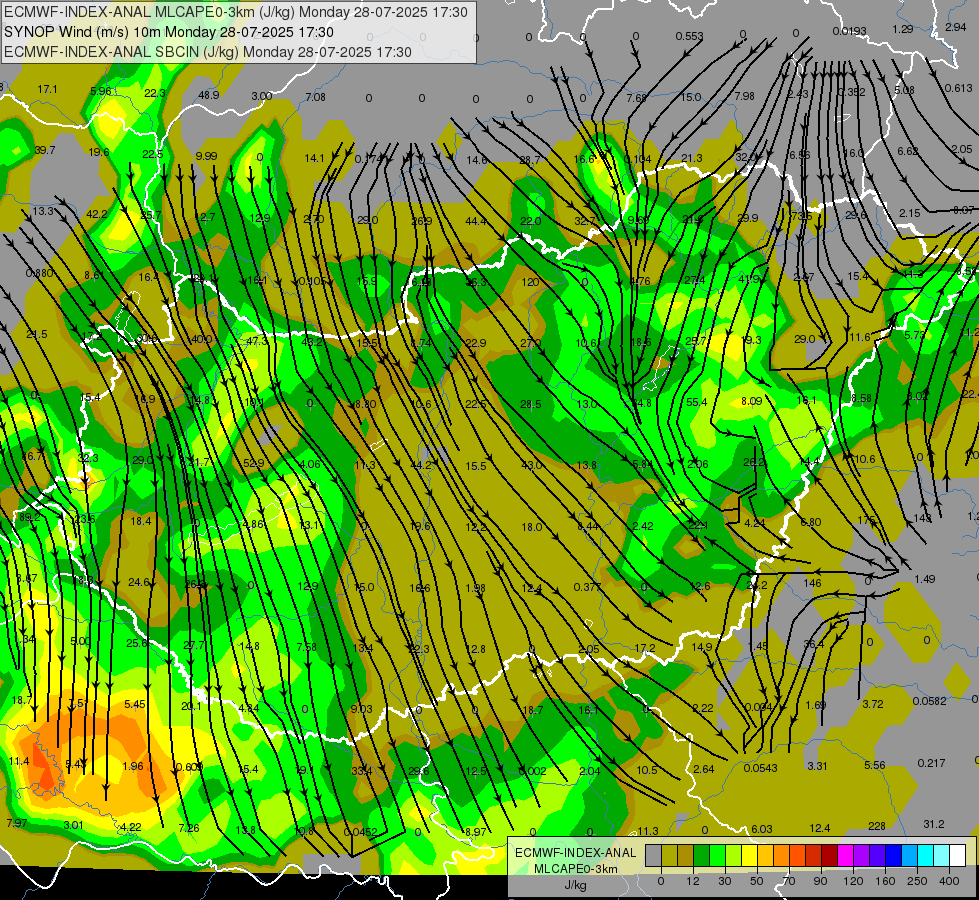Click the map value 228

877,826
